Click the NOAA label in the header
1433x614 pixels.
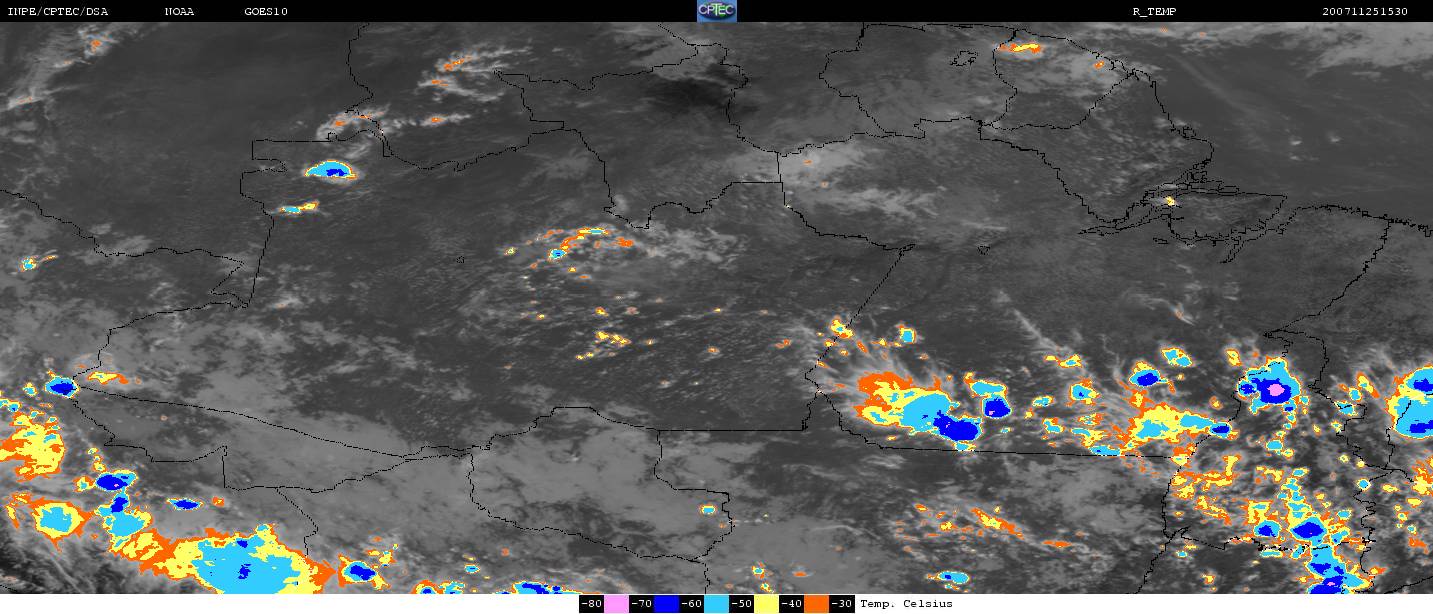coord(179,12)
